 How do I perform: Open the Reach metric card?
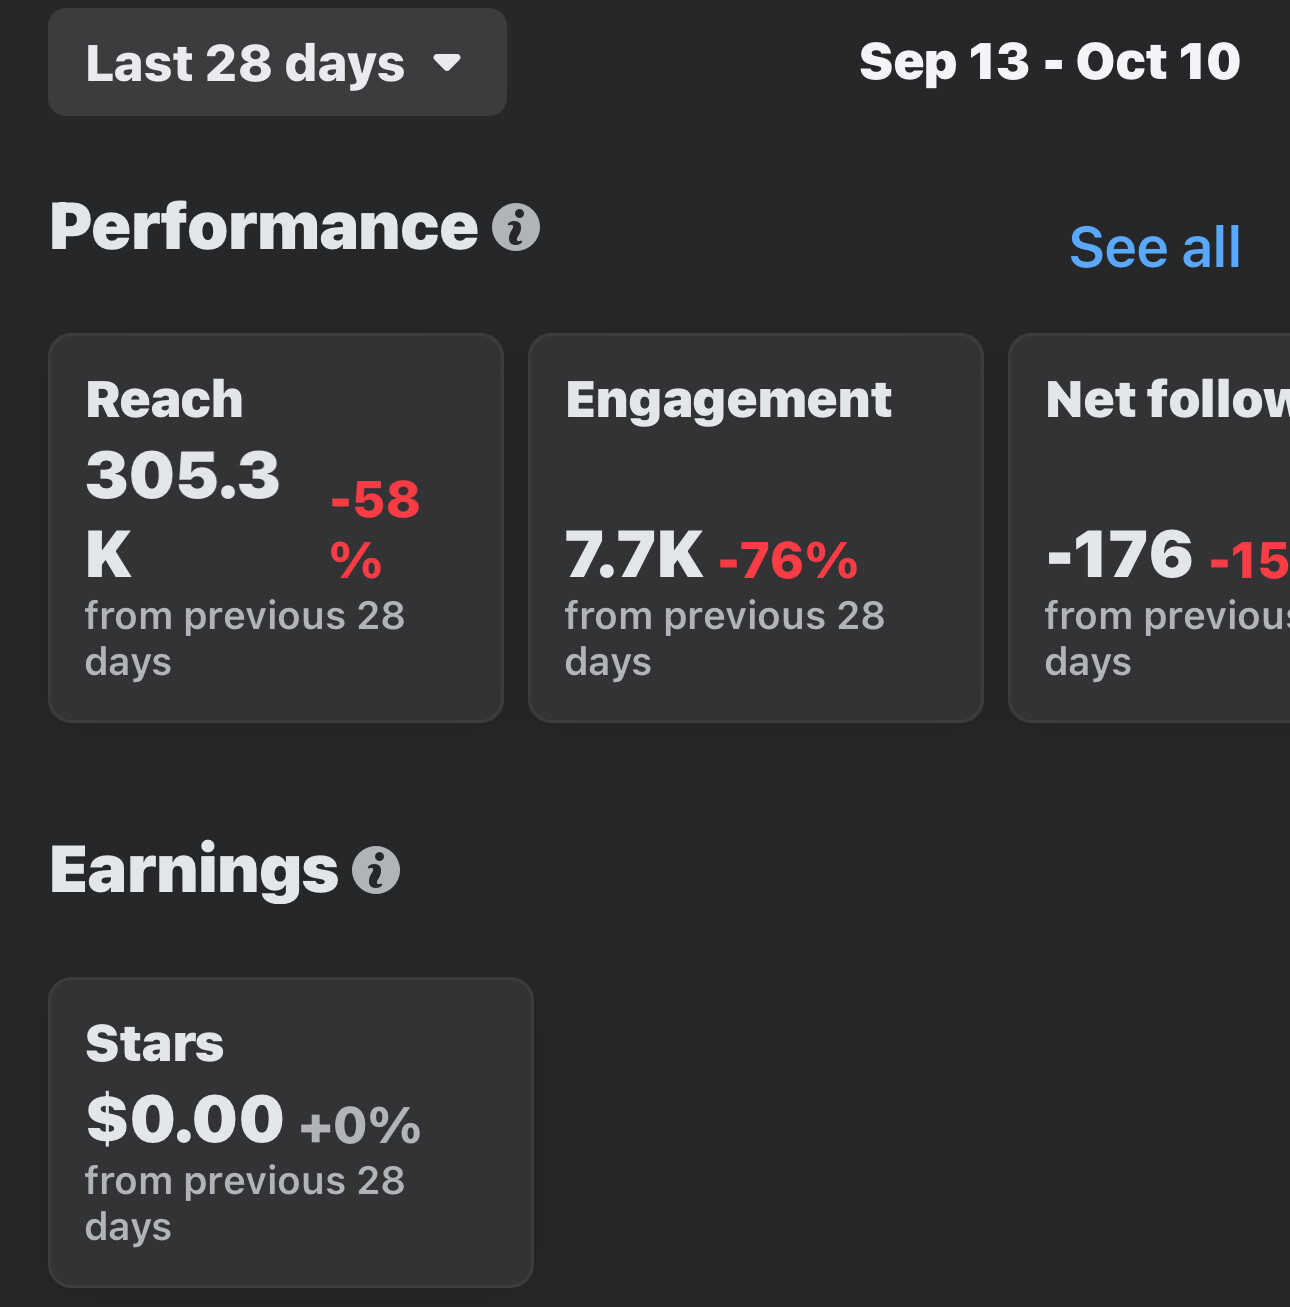pos(275,527)
